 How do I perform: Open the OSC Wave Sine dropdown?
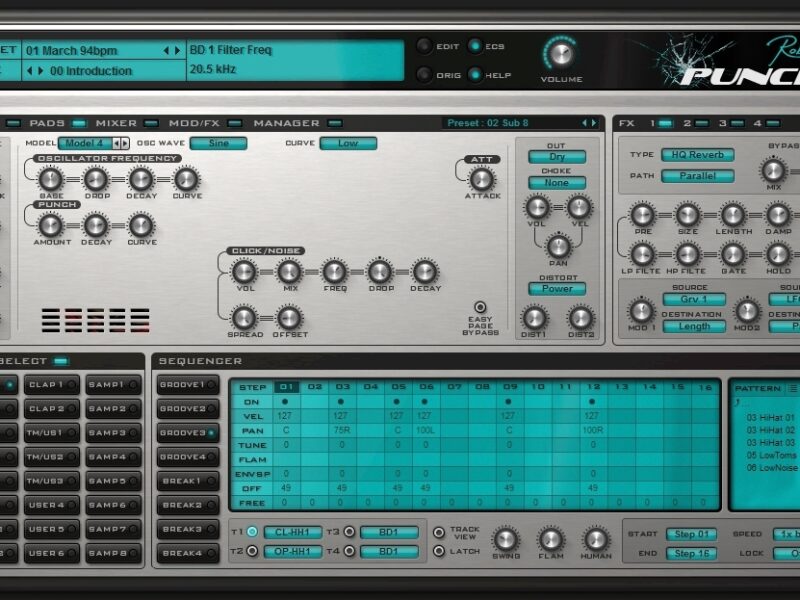(218, 143)
